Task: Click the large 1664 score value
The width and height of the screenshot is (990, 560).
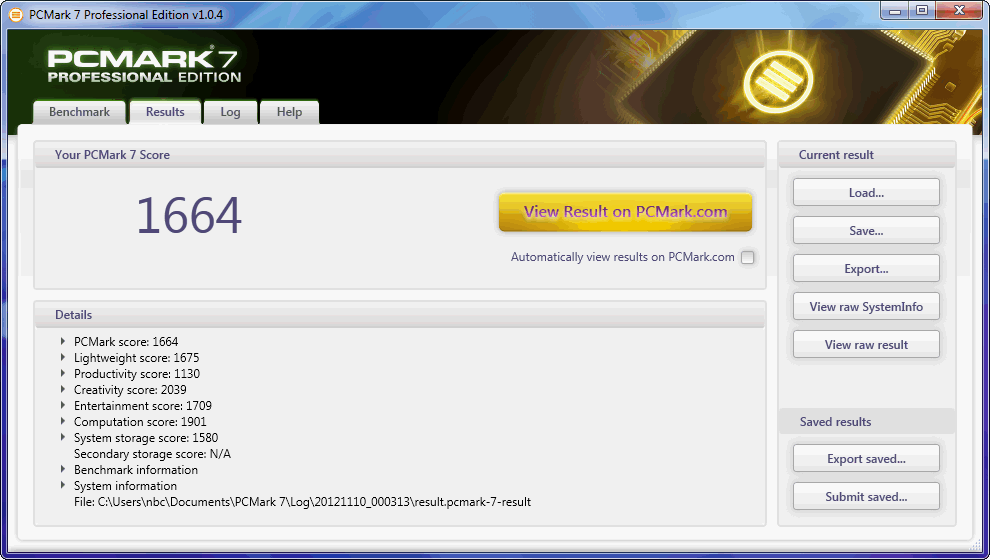Action: coord(189,216)
